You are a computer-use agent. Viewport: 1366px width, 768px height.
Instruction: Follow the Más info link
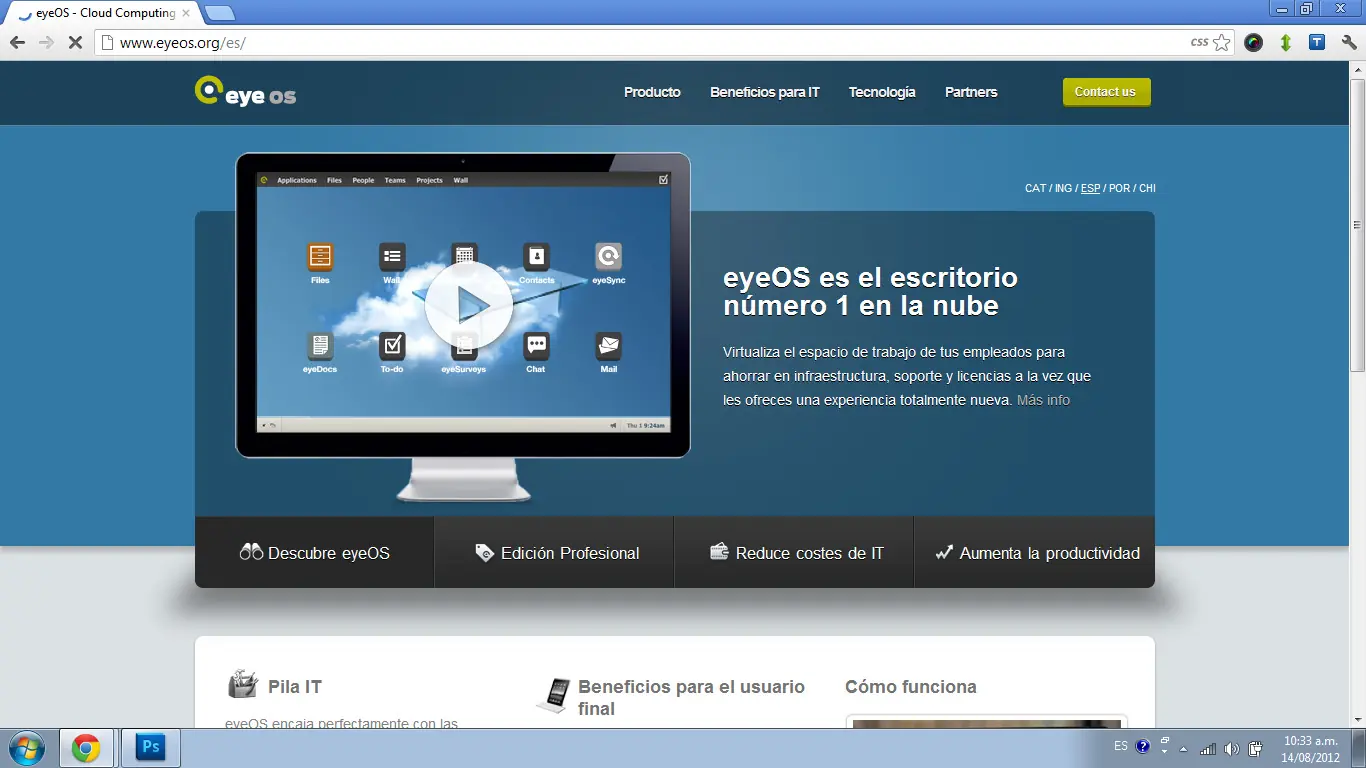(x=1043, y=400)
